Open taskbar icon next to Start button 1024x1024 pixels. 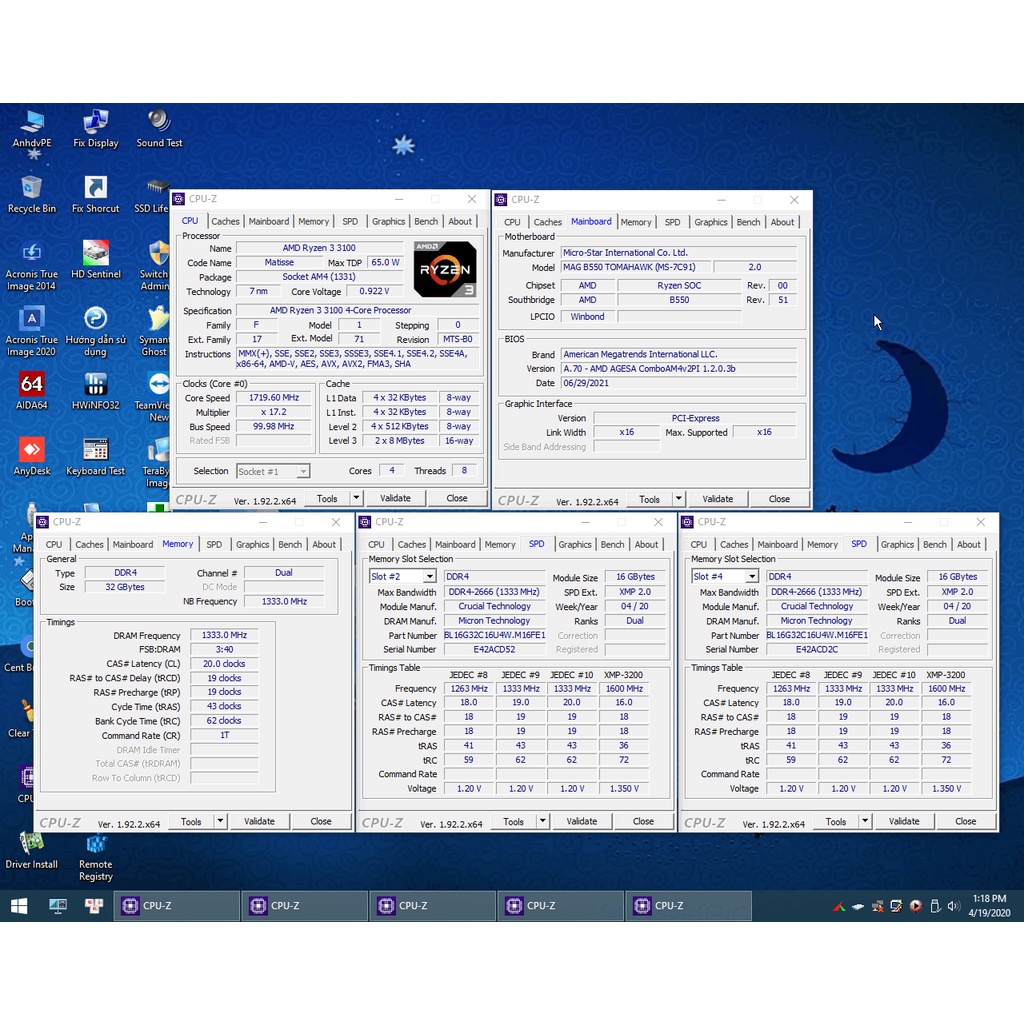coord(57,906)
